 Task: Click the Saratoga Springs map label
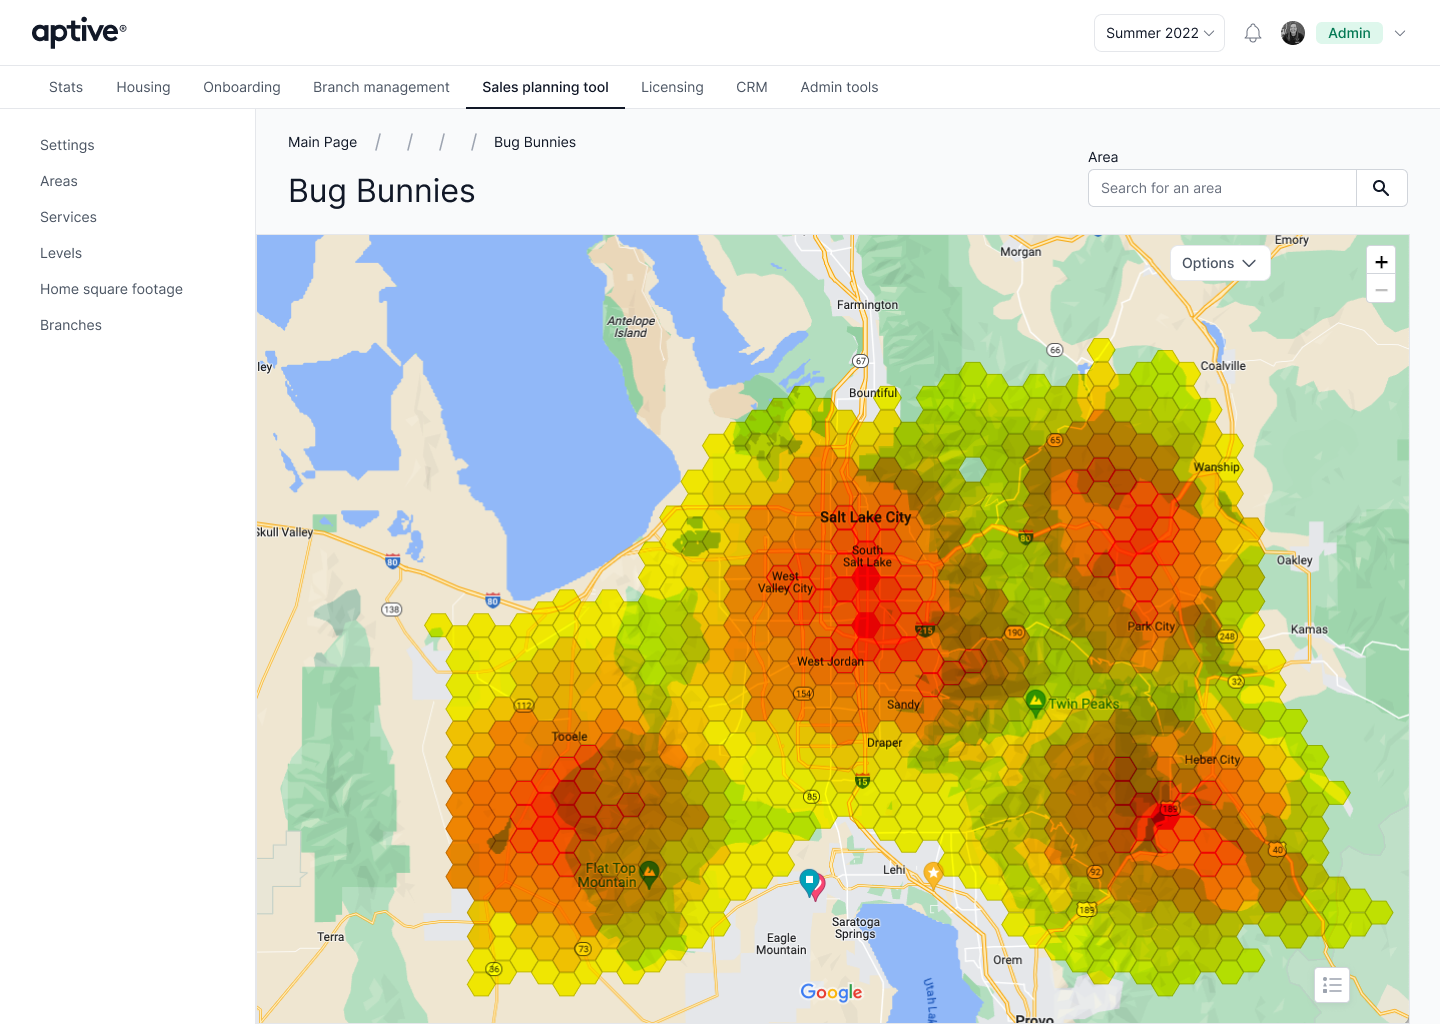856,928
